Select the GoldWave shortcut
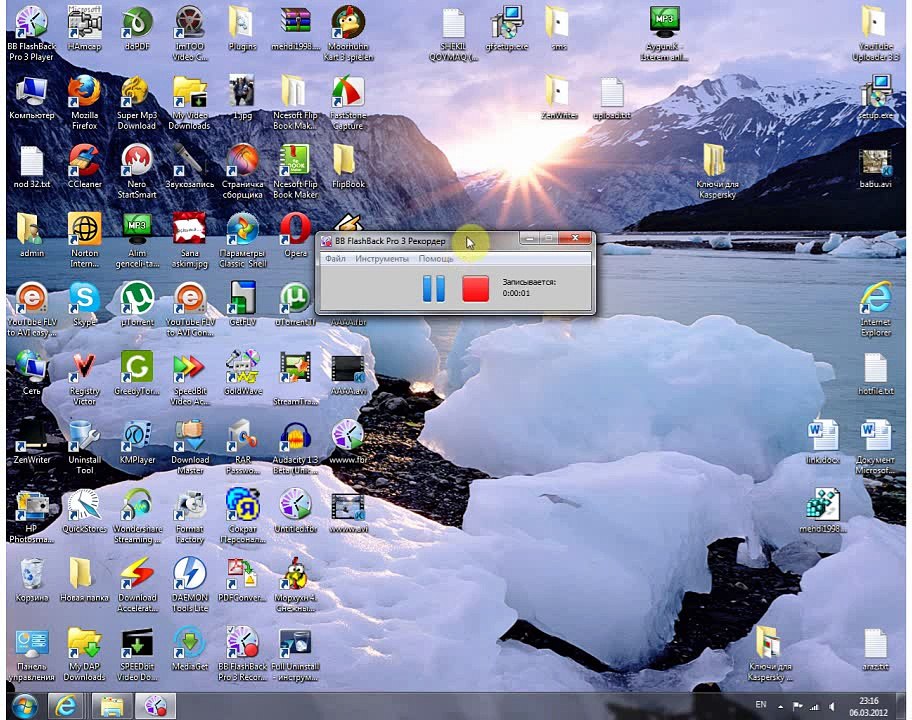The width and height of the screenshot is (912, 720). pos(243,373)
